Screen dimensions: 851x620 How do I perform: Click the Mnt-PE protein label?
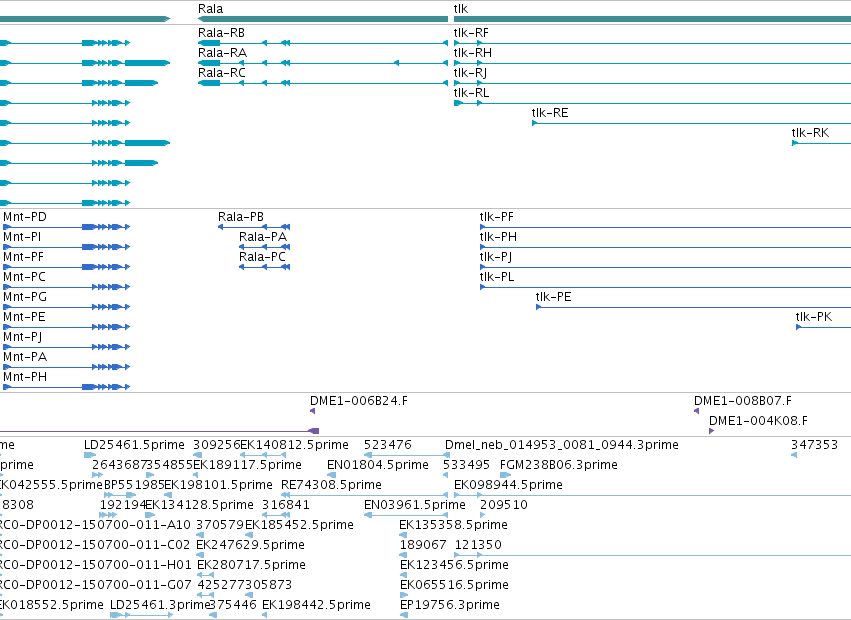pos(24,318)
